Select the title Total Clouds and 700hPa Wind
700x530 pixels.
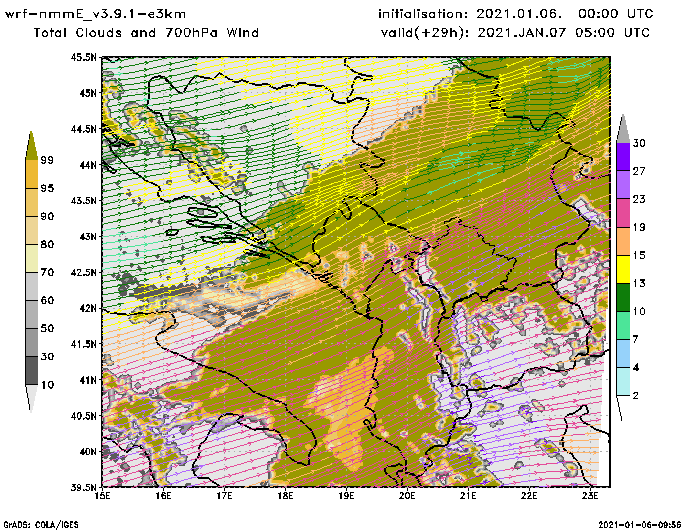(146, 33)
